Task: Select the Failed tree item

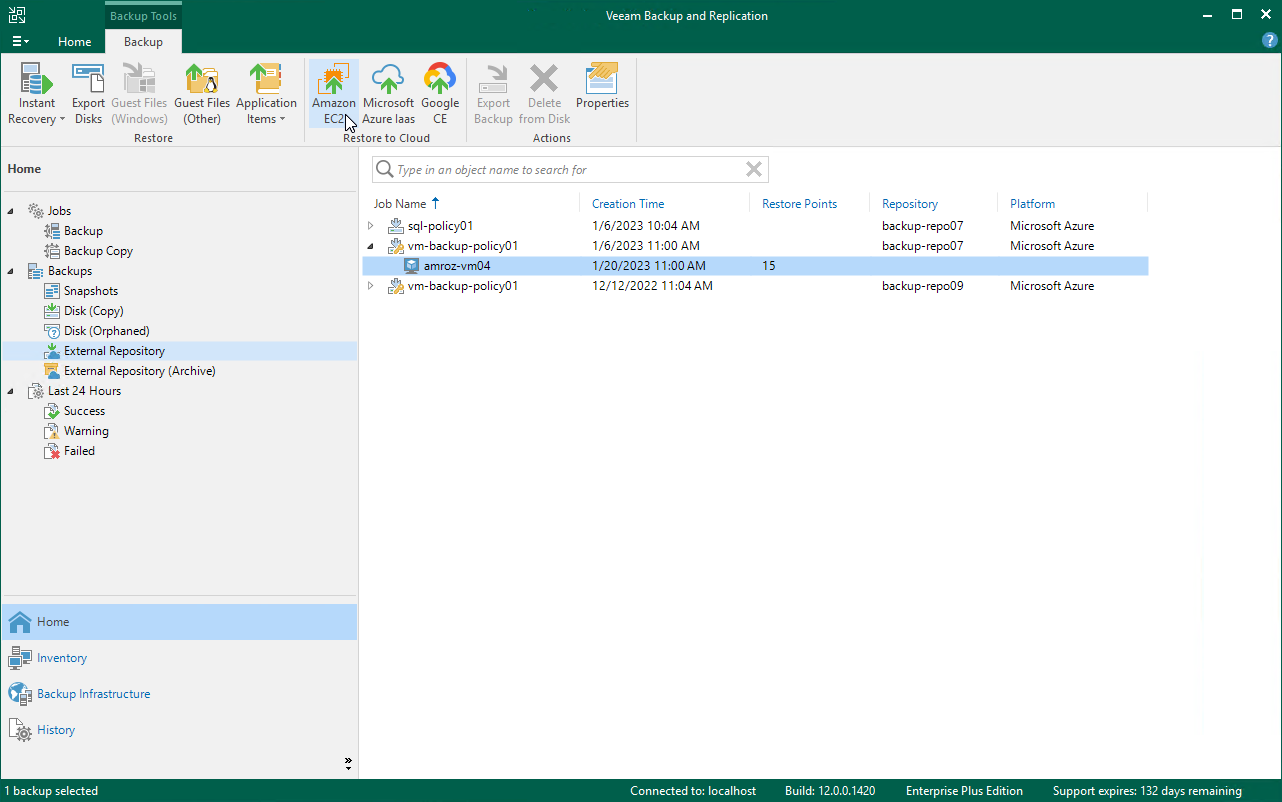Action: pos(79,451)
